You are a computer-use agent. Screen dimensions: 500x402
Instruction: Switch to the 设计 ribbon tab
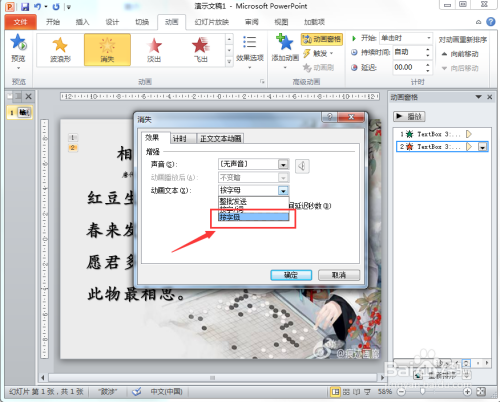112,22
